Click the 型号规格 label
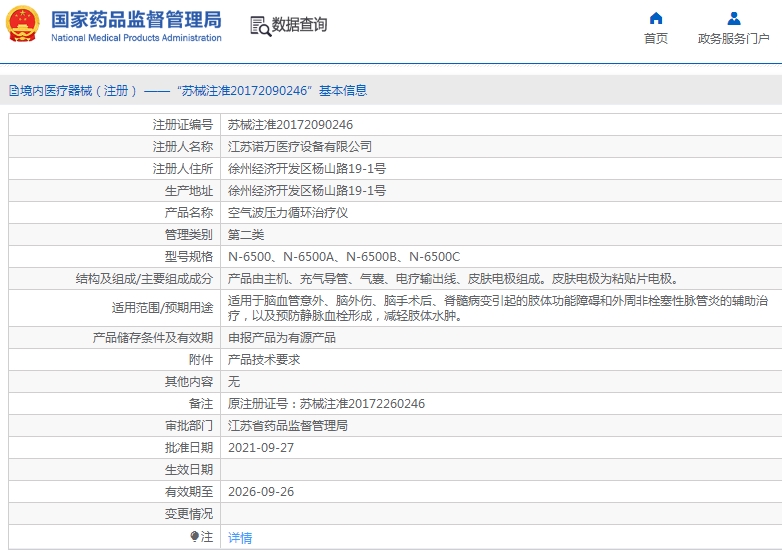 coord(189,256)
